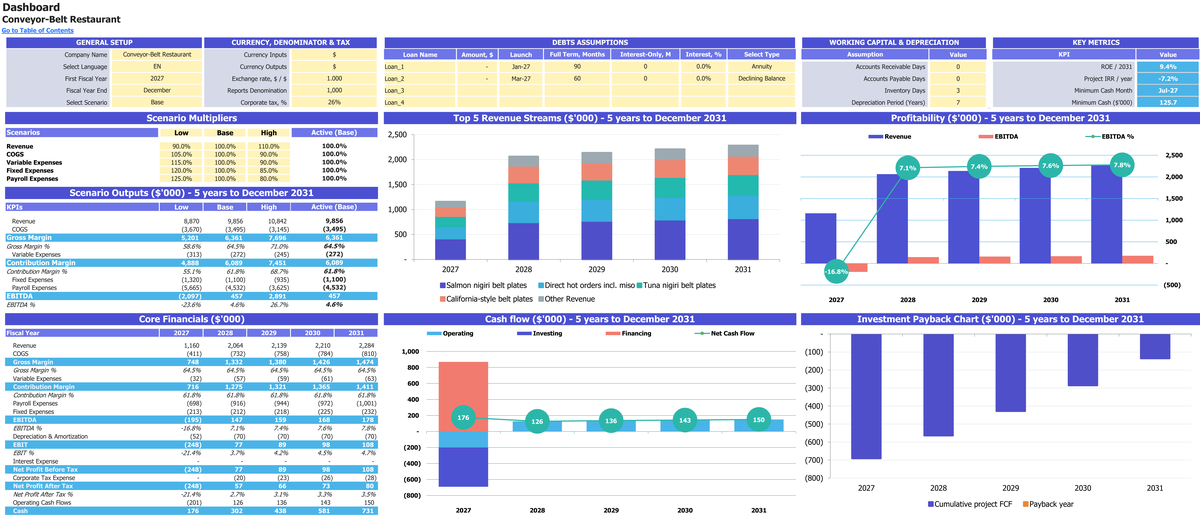Select the Project IRR value -7.2%
Image resolution: width=1200 pixels, height=518 pixels.
(x=1167, y=78)
